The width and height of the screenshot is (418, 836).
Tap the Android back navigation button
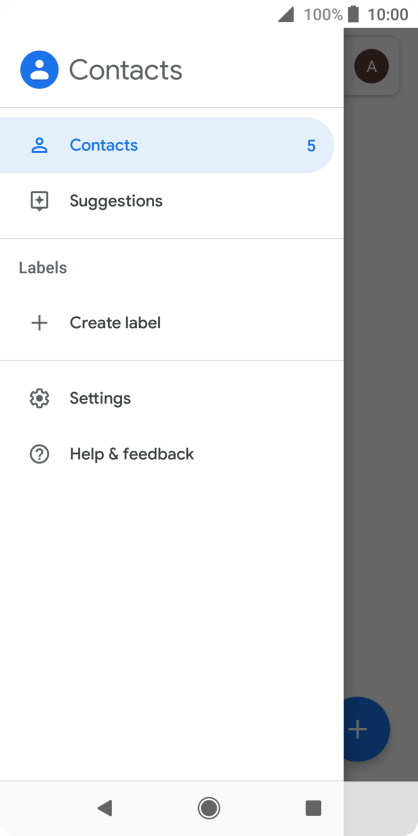point(104,808)
